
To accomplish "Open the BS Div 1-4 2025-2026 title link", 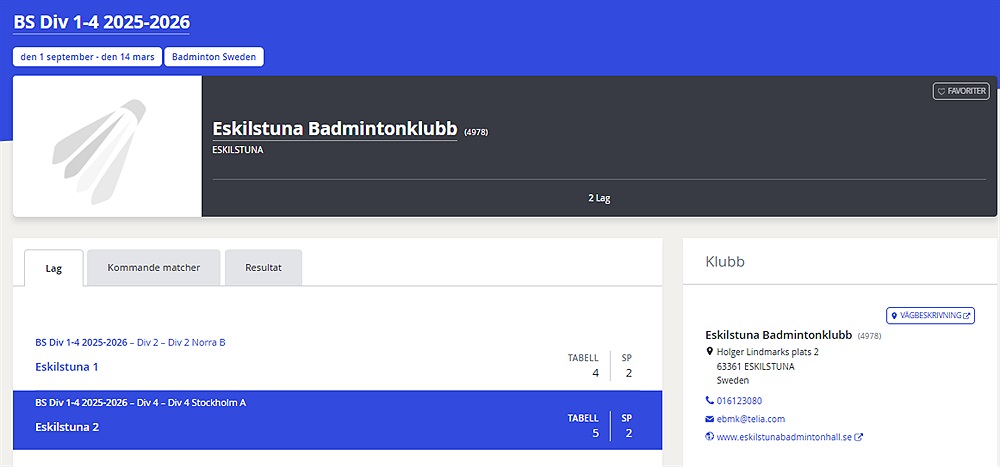I will pyautogui.click(x=101, y=23).
